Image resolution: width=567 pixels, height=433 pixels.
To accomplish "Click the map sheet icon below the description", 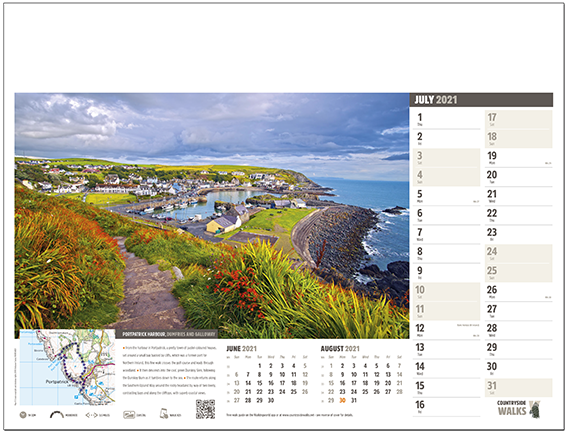I will point(129,415).
